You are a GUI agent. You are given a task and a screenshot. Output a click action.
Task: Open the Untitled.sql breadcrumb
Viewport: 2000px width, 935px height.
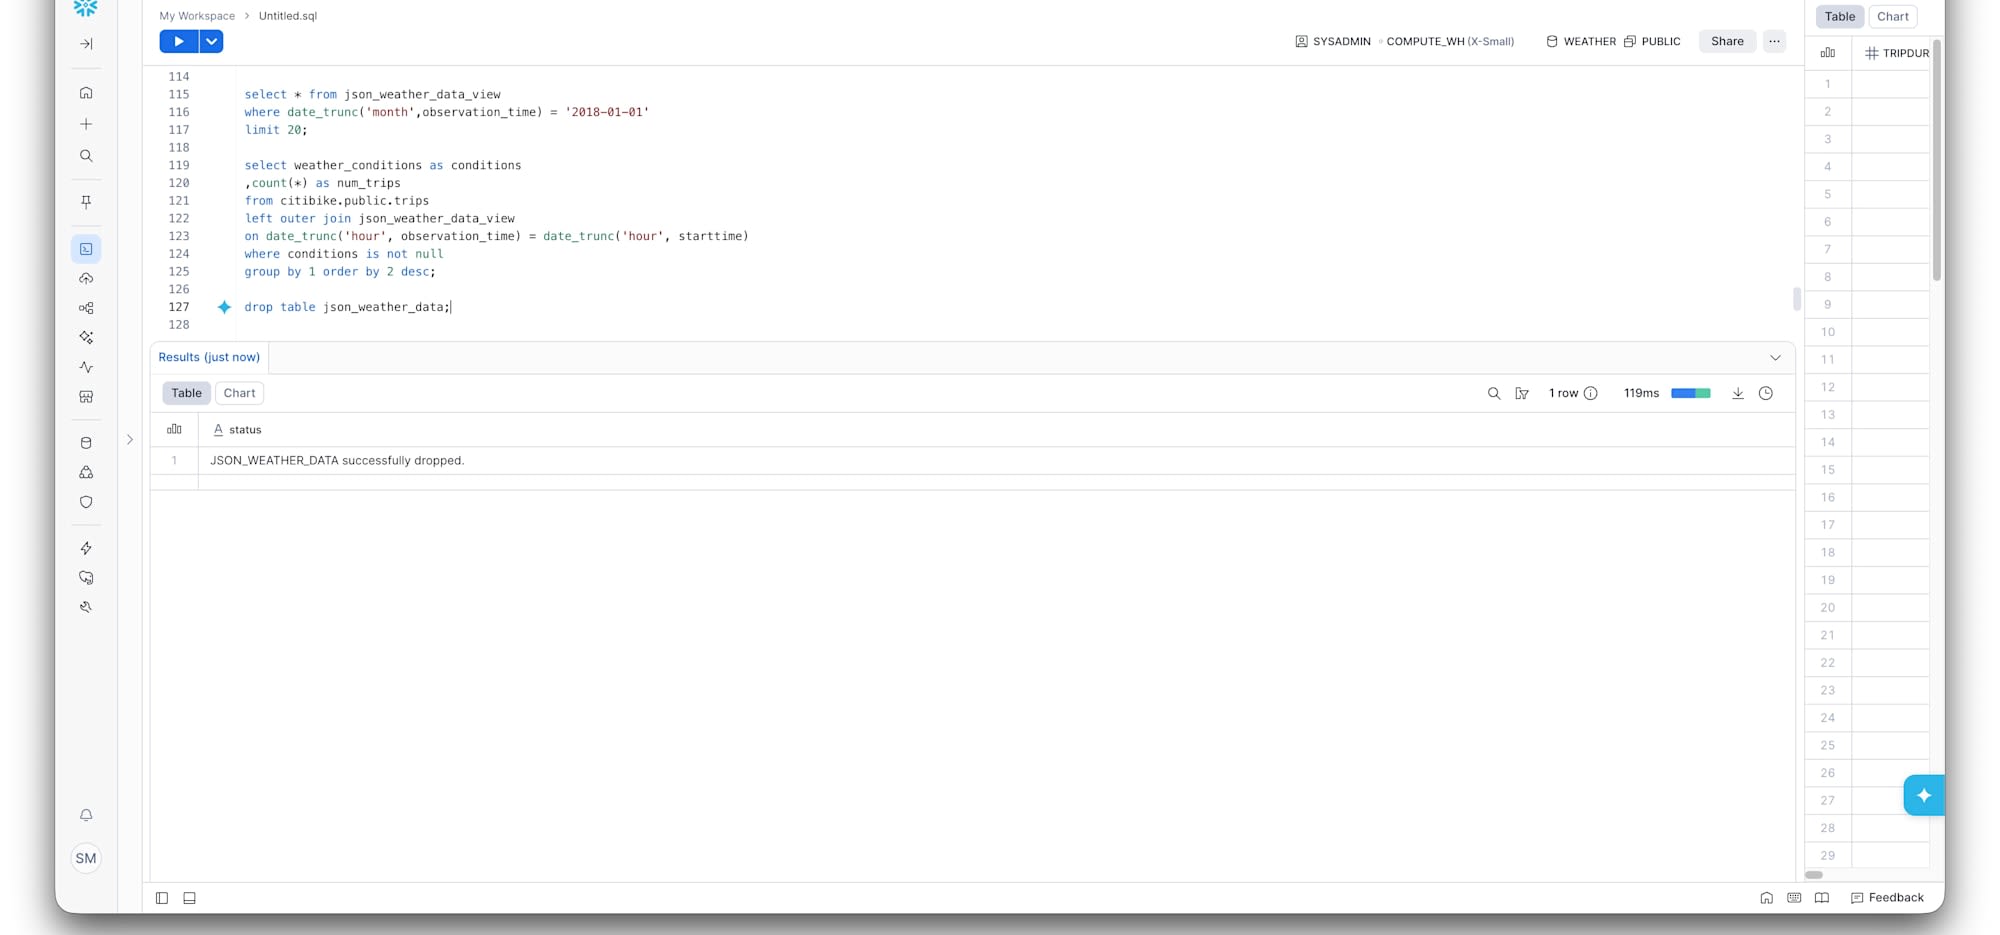[x=288, y=16]
